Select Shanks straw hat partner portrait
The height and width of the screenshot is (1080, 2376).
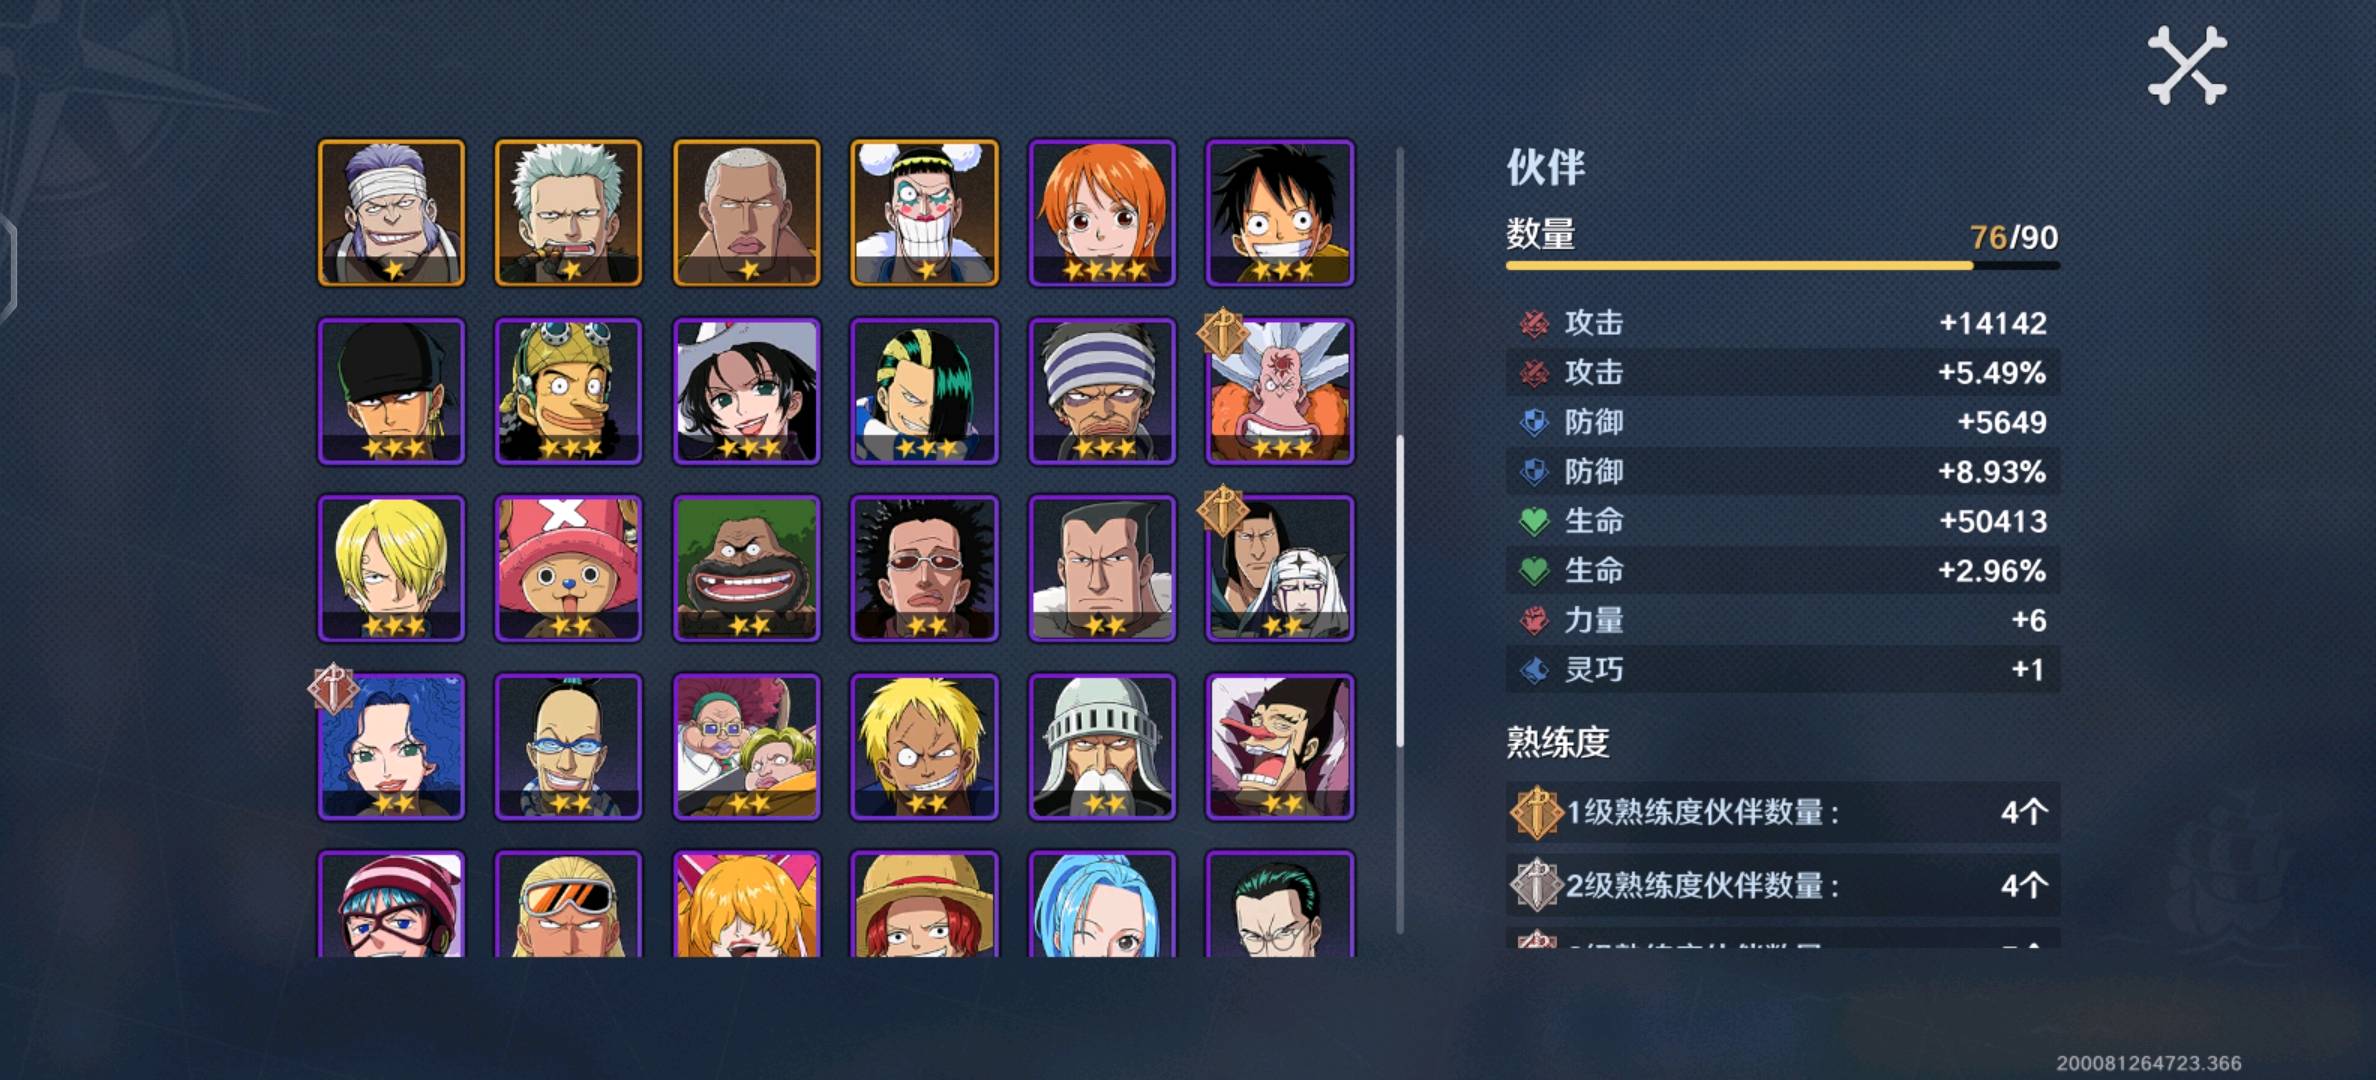[924, 904]
